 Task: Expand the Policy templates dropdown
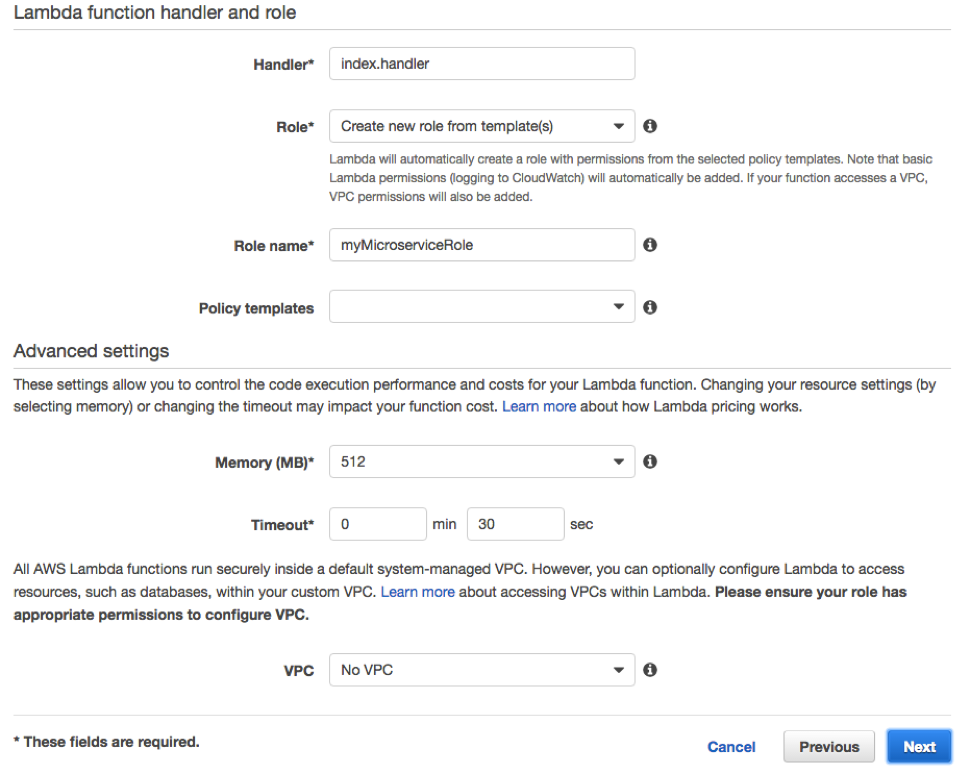tap(482, 307)
